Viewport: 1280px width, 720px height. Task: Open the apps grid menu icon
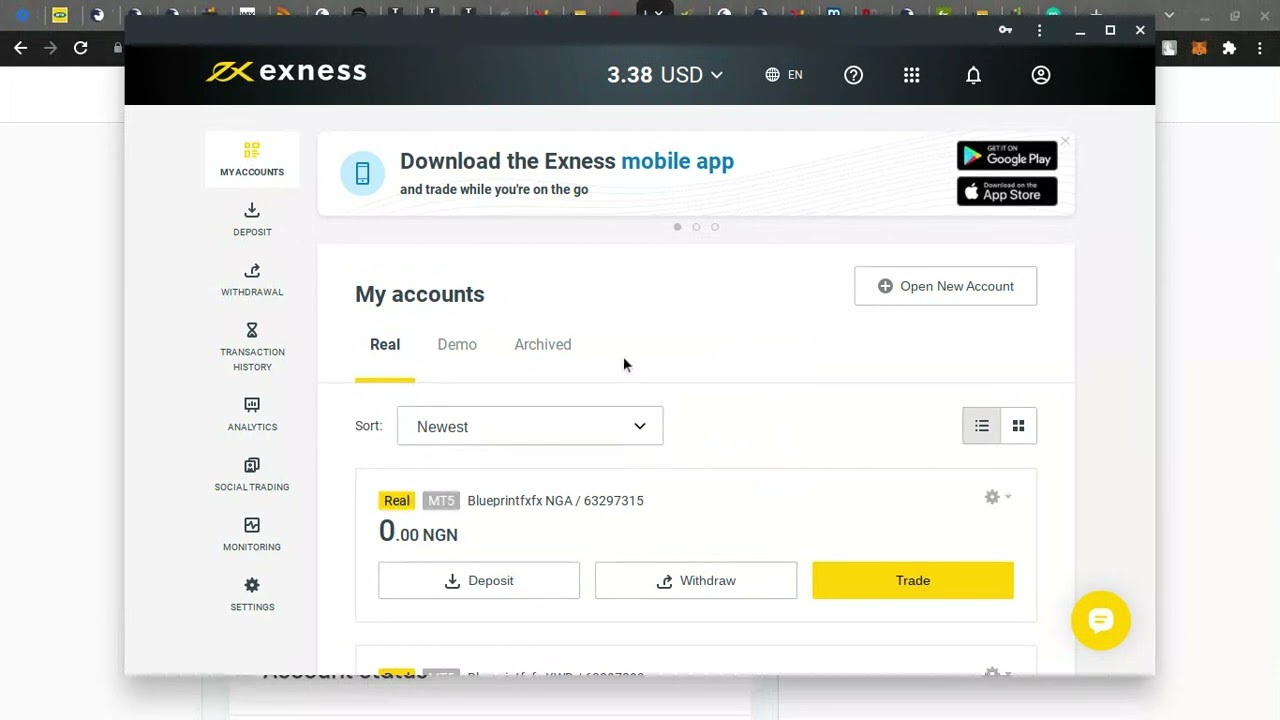tap(911, 75)
